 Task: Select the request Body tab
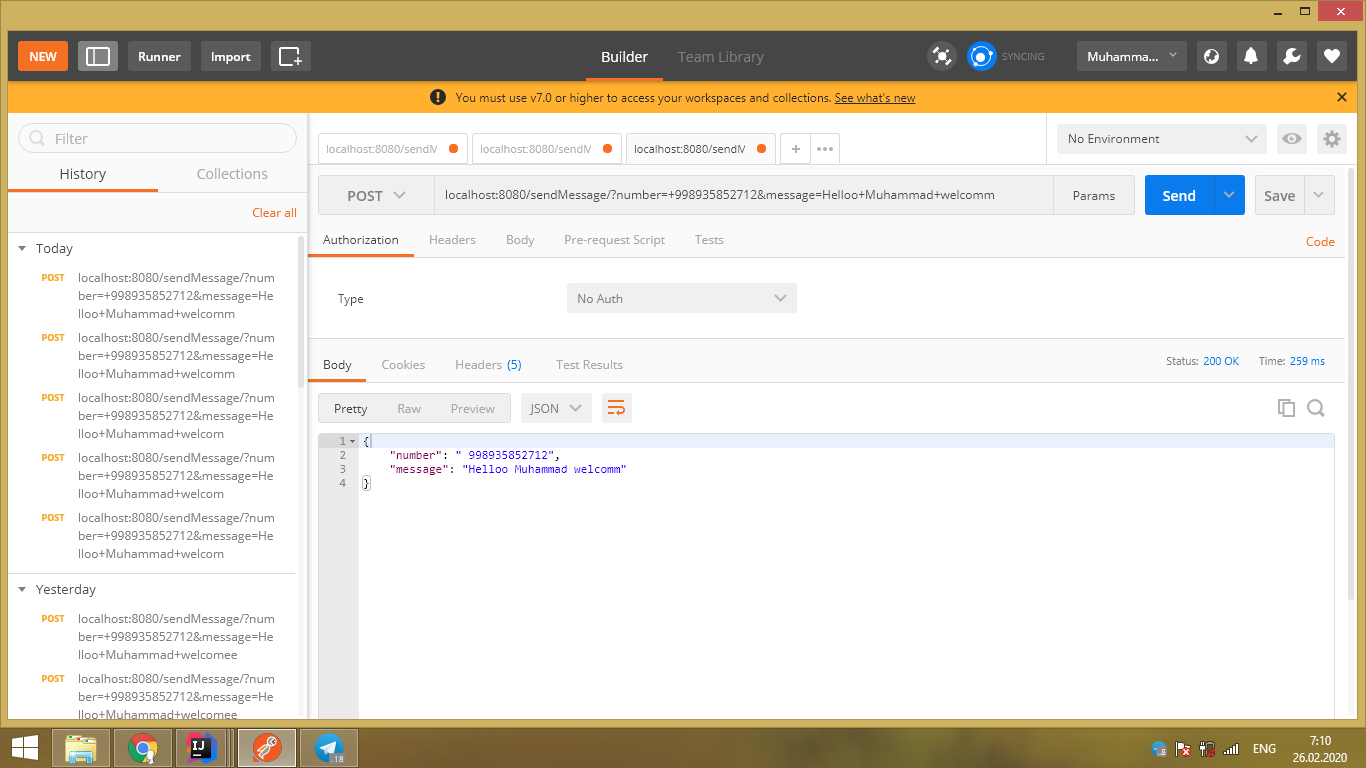520,240
